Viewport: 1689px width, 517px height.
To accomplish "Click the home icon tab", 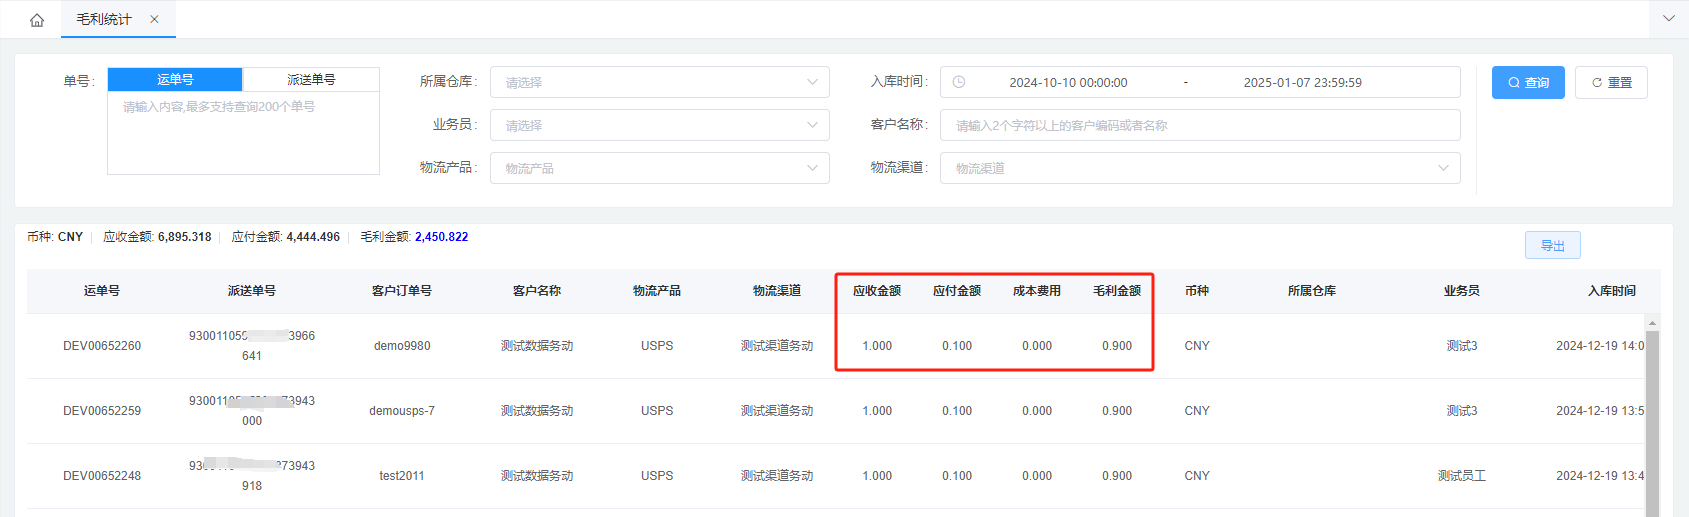I will click(x=37, y=20).
